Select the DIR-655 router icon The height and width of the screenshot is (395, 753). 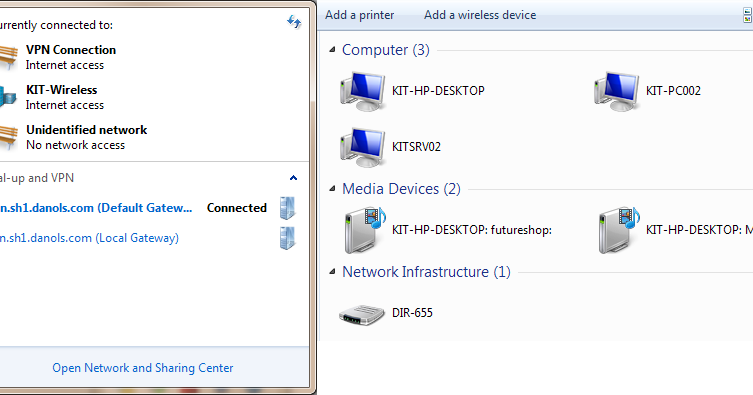[x=362, y=314]
